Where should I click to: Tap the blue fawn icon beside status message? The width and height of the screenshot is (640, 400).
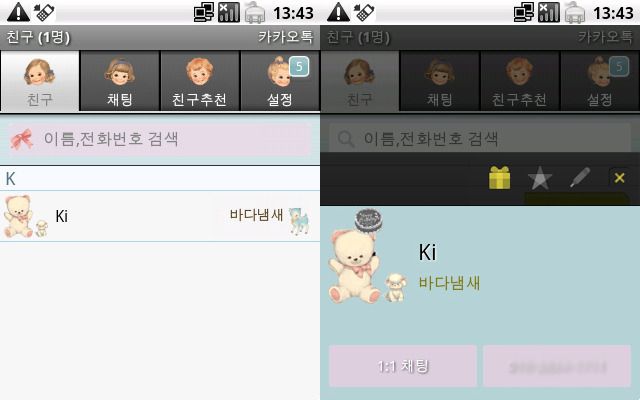coord(299,221)
